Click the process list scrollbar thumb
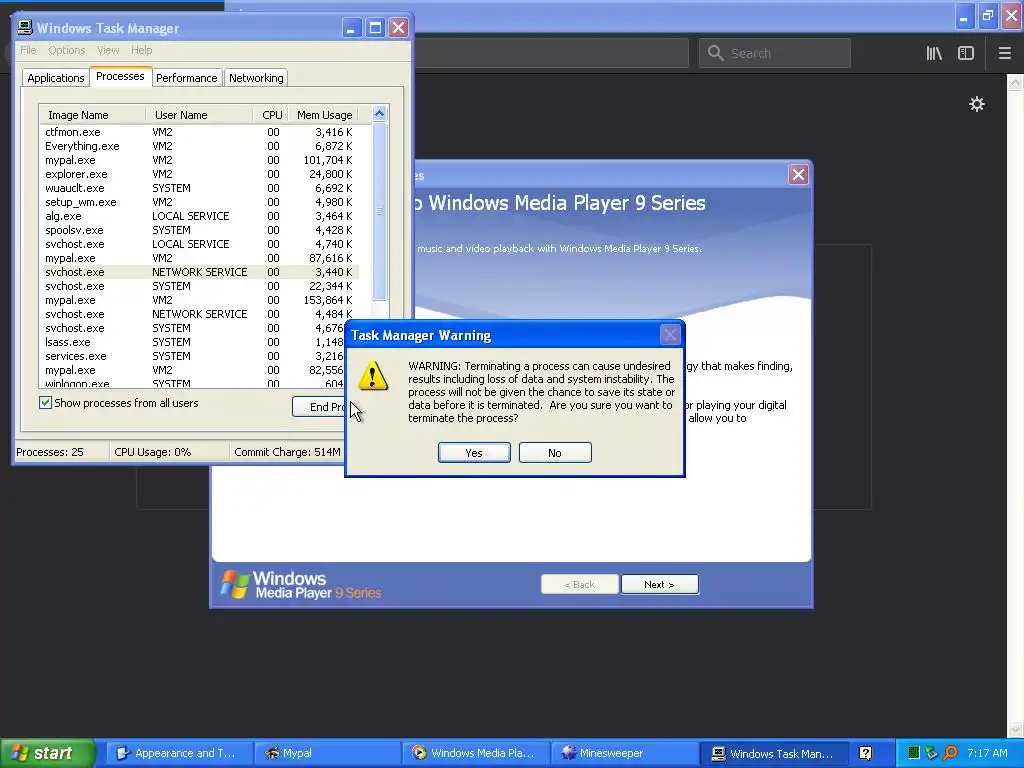This screenshot has height=768, width=1024. point(379,211)
